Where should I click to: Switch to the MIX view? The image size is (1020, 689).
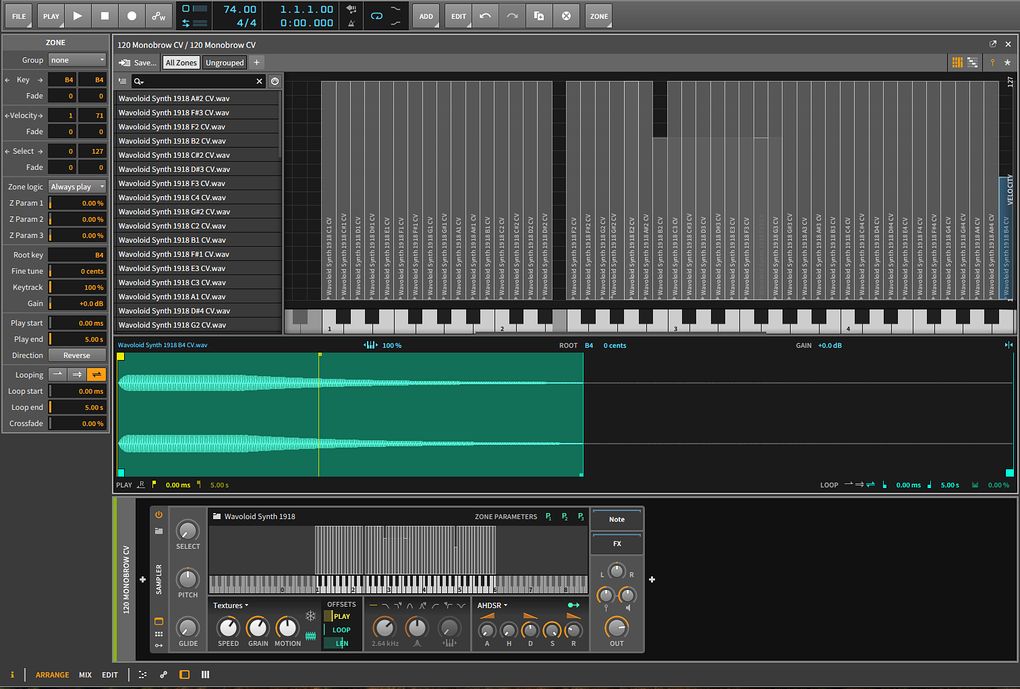tap(85, 675)
